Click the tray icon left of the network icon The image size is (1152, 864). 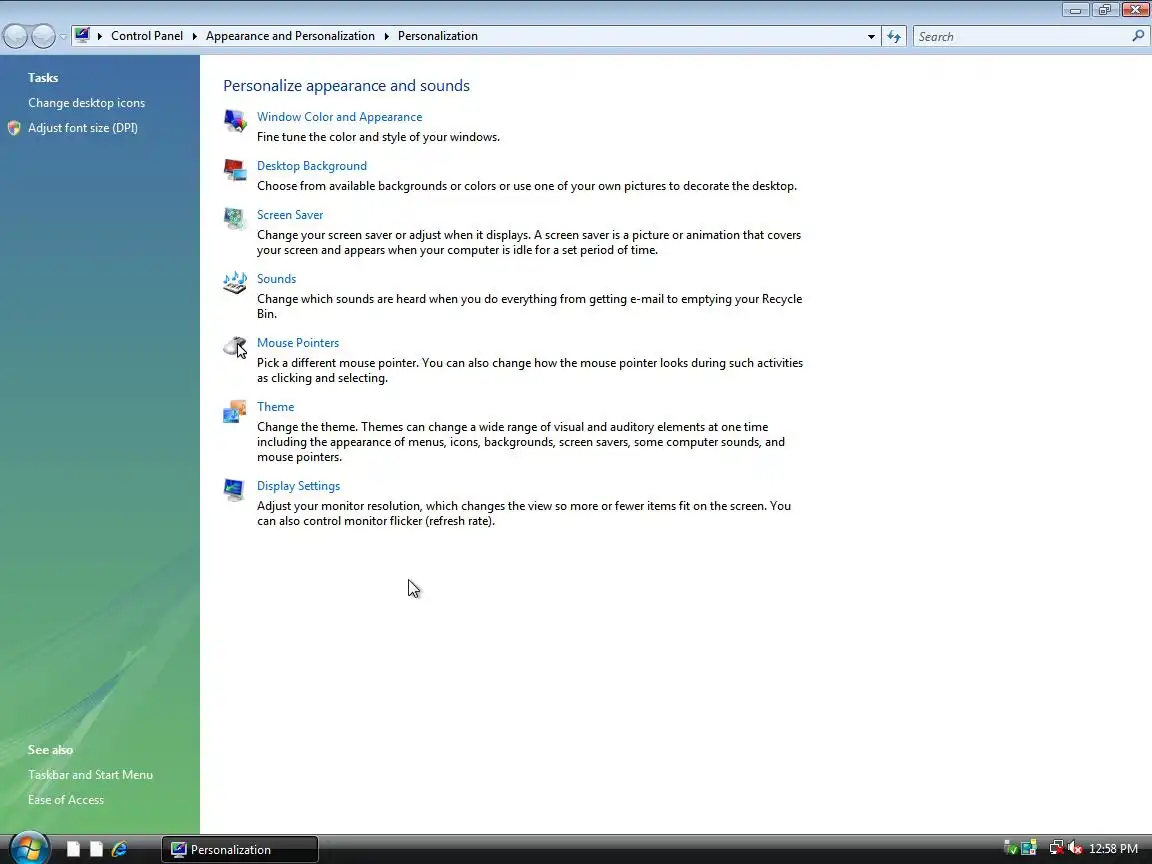tap(1029, 849)
